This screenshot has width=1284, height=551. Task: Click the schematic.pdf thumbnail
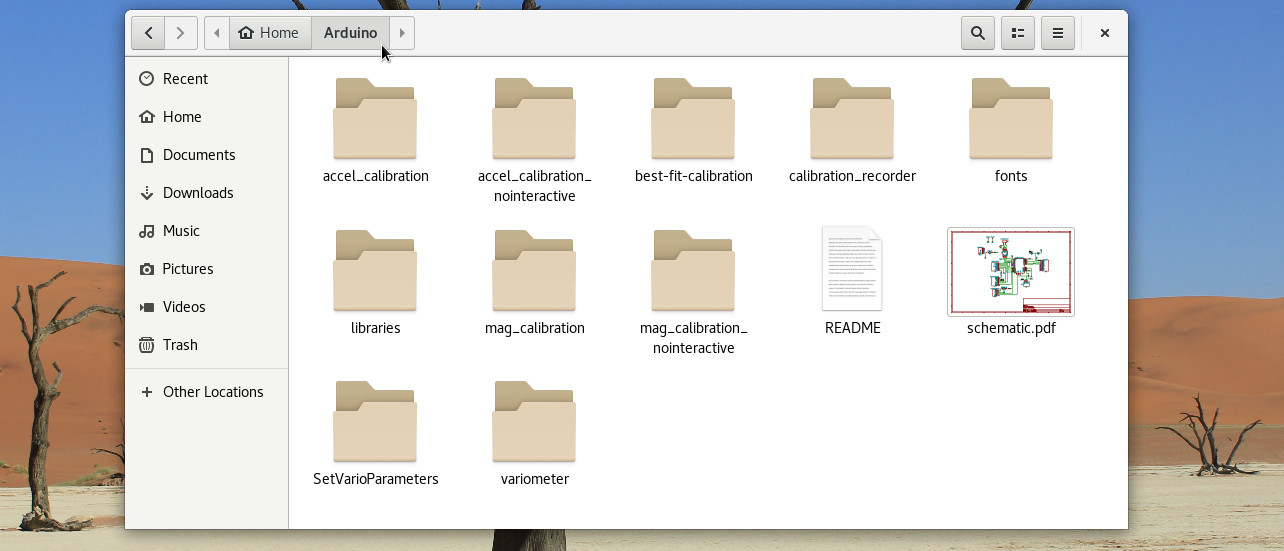(x=1010, y=272)
